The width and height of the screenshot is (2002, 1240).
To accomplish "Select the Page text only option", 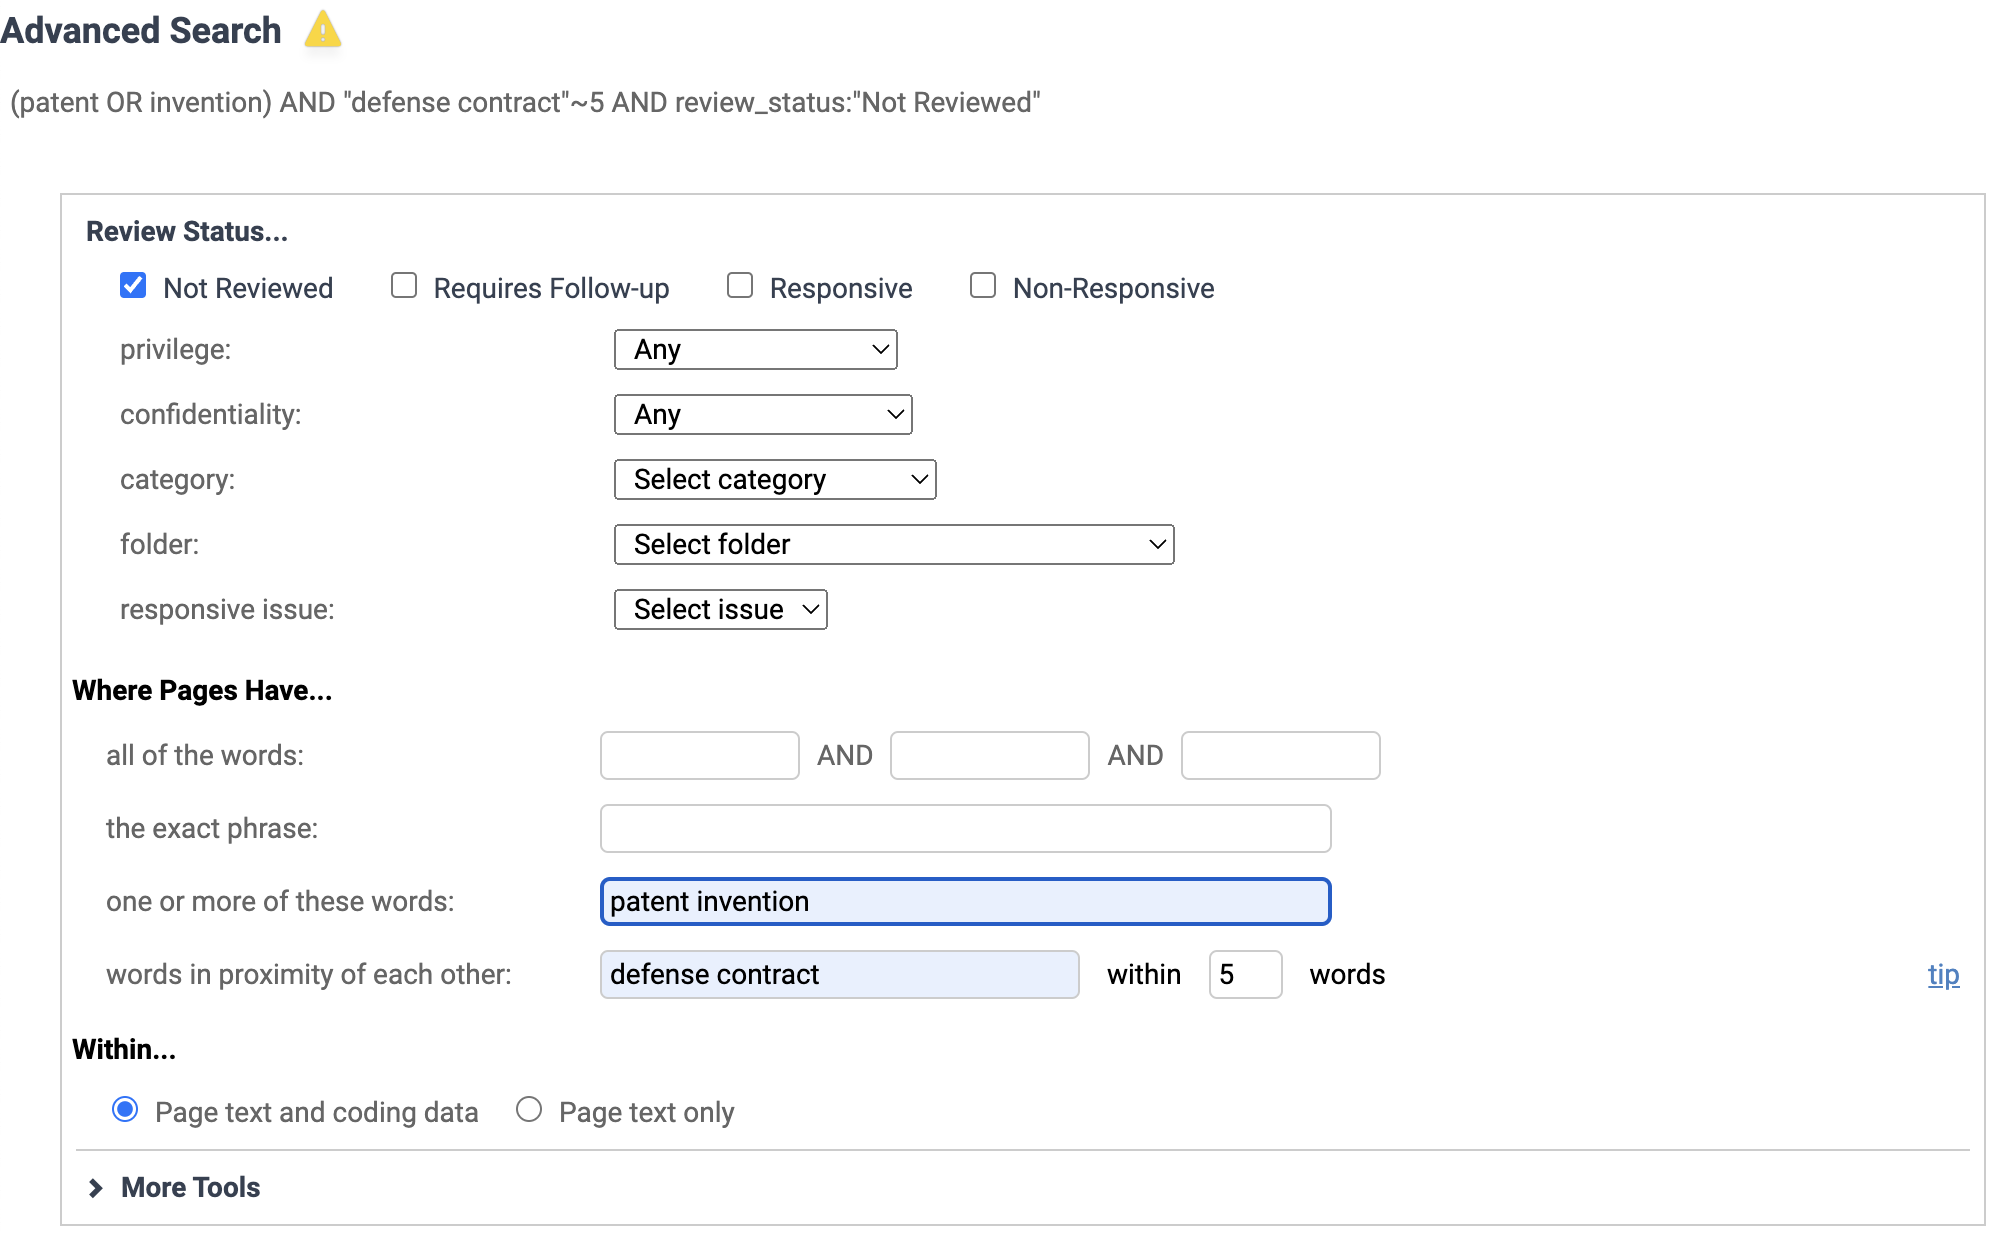I will (x=529, y=1110).
